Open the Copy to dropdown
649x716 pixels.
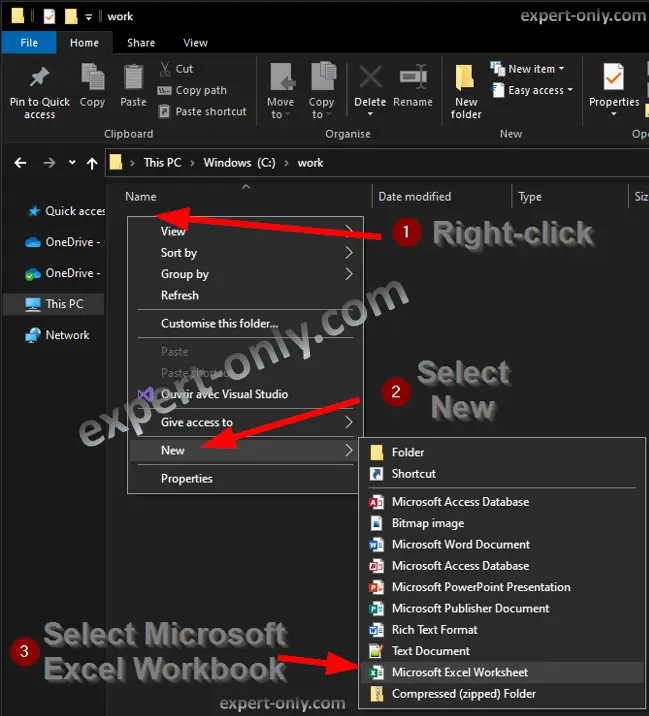(x=321, y=91)
